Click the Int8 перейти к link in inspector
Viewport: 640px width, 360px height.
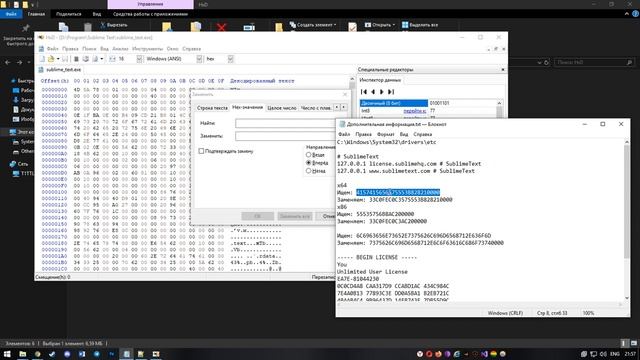click(x=415, y=111)
